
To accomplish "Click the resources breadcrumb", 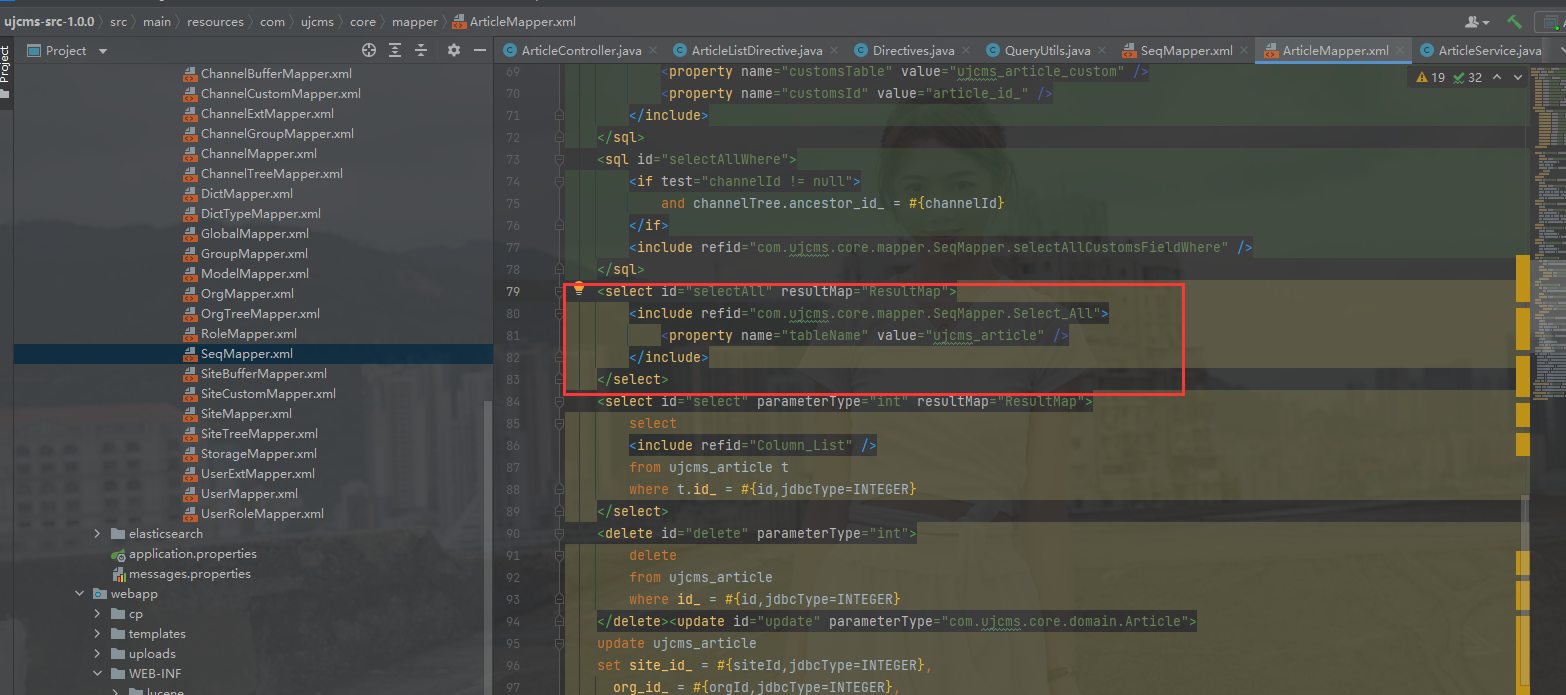I will click(x=215, y=21).
